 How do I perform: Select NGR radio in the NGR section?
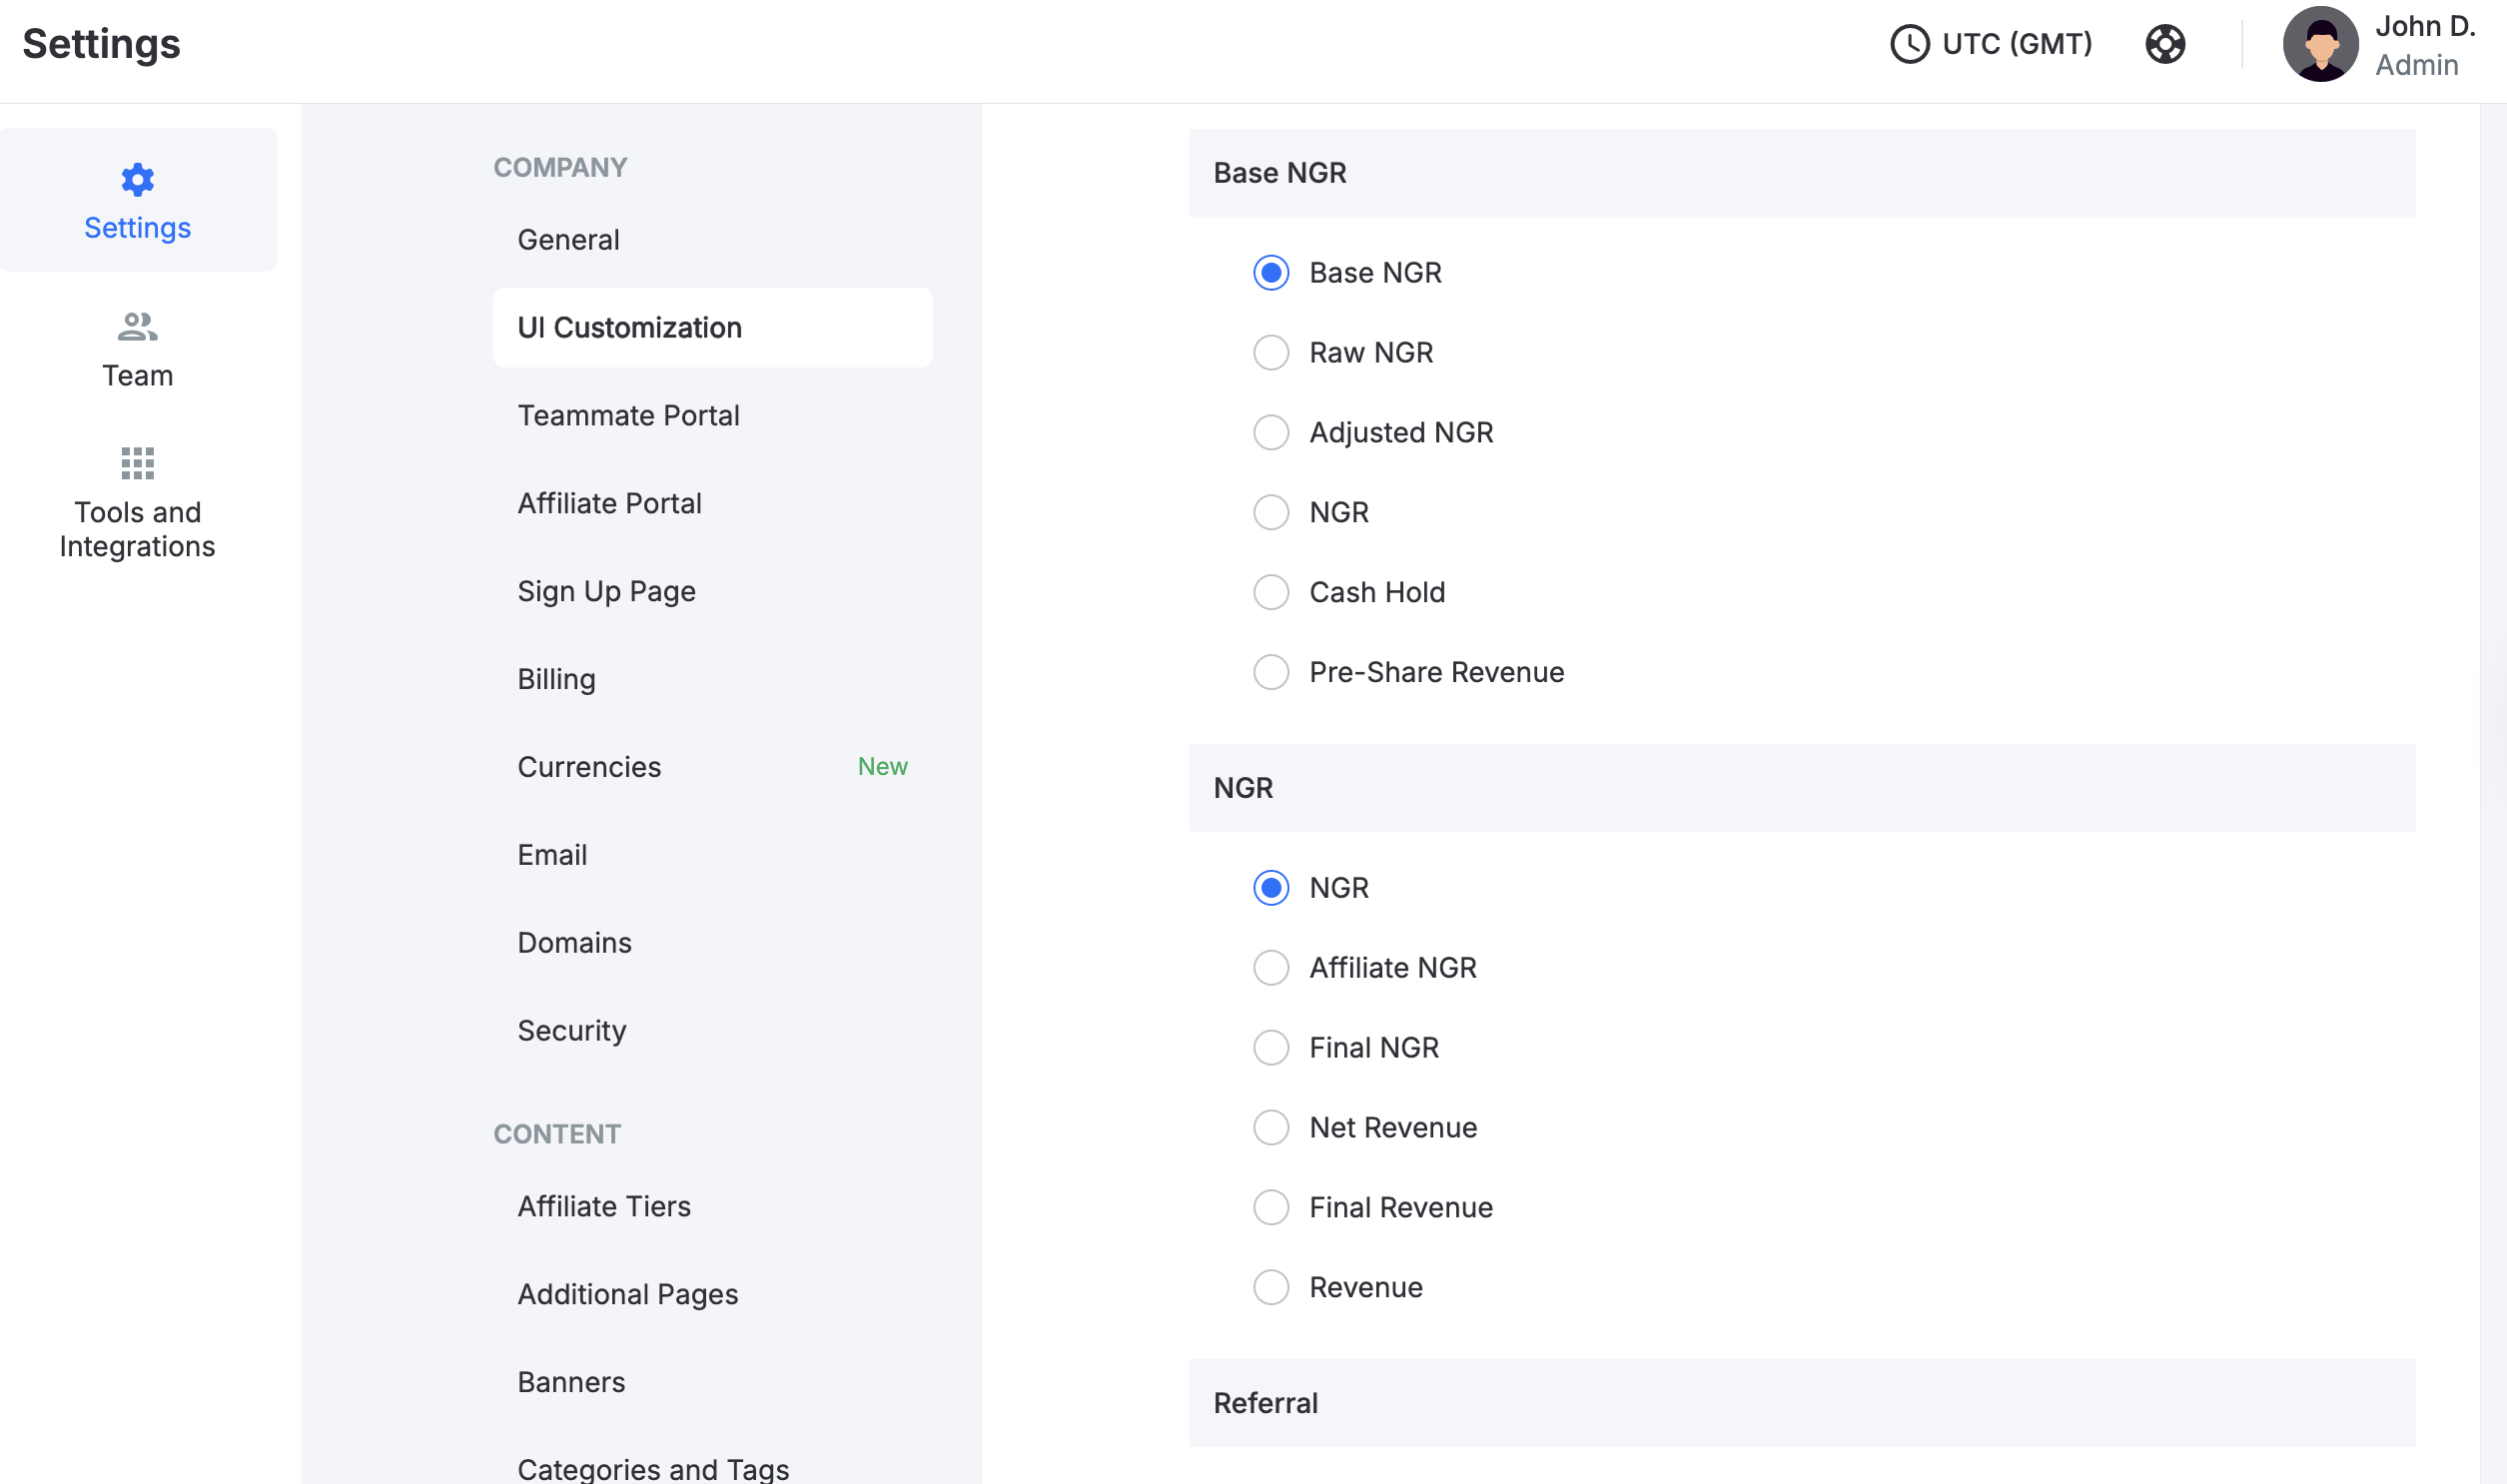1271,888
